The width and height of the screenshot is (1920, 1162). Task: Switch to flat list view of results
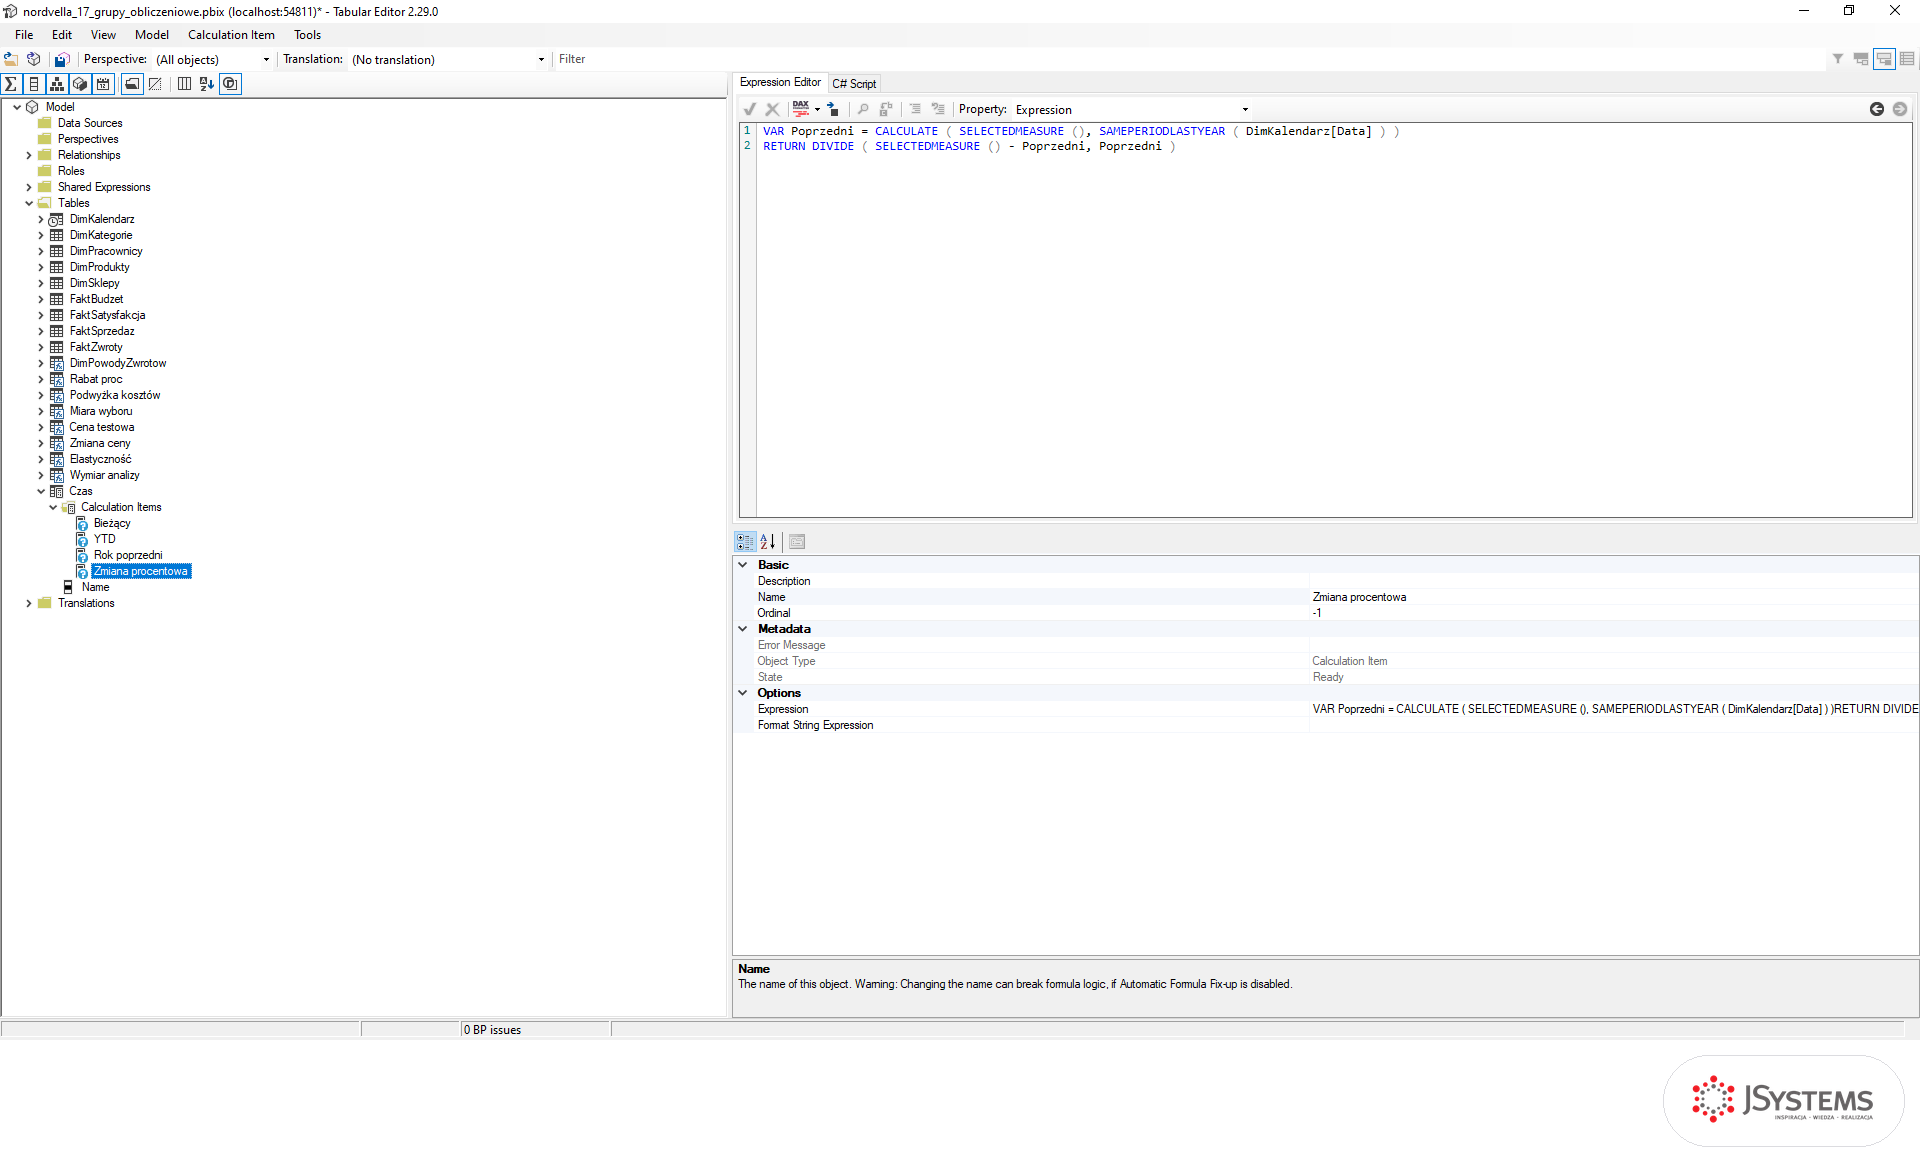[x=1907, y=59]
